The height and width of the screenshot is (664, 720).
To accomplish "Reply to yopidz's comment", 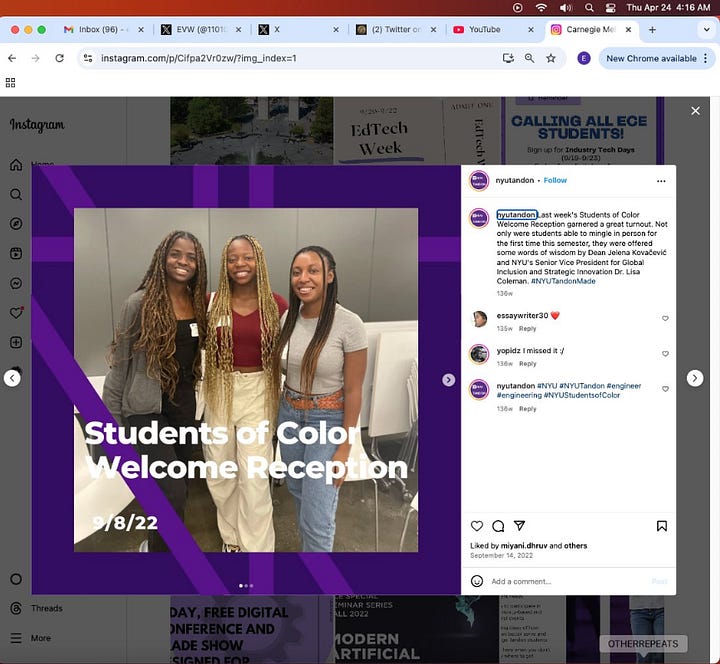I will click(x=528, y=364).
